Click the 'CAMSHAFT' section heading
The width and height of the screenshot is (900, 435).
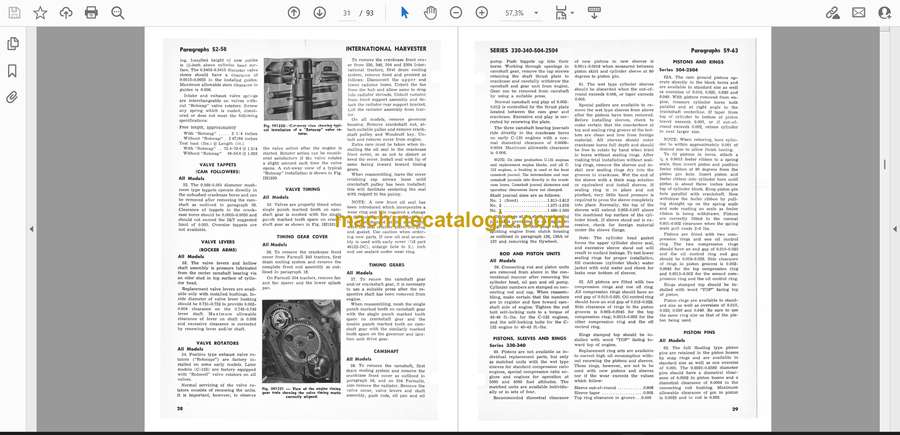coord(386,351)
